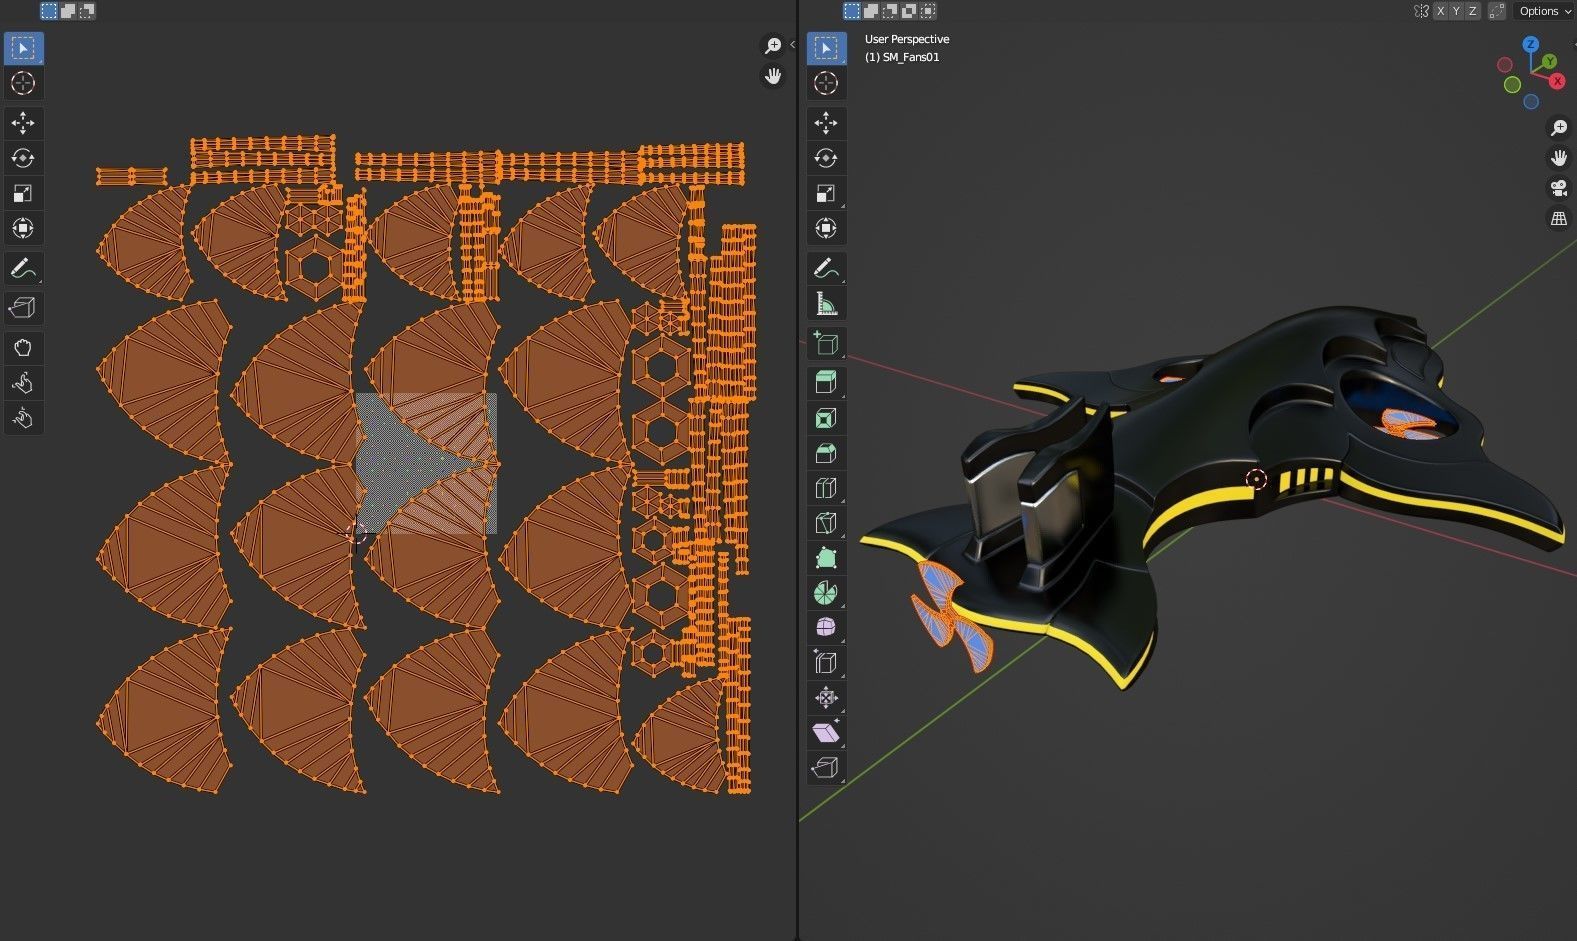This screenshot has height=941, width=1577.
Task: Pick the Edge Slide tool
Action: point(826,663)
